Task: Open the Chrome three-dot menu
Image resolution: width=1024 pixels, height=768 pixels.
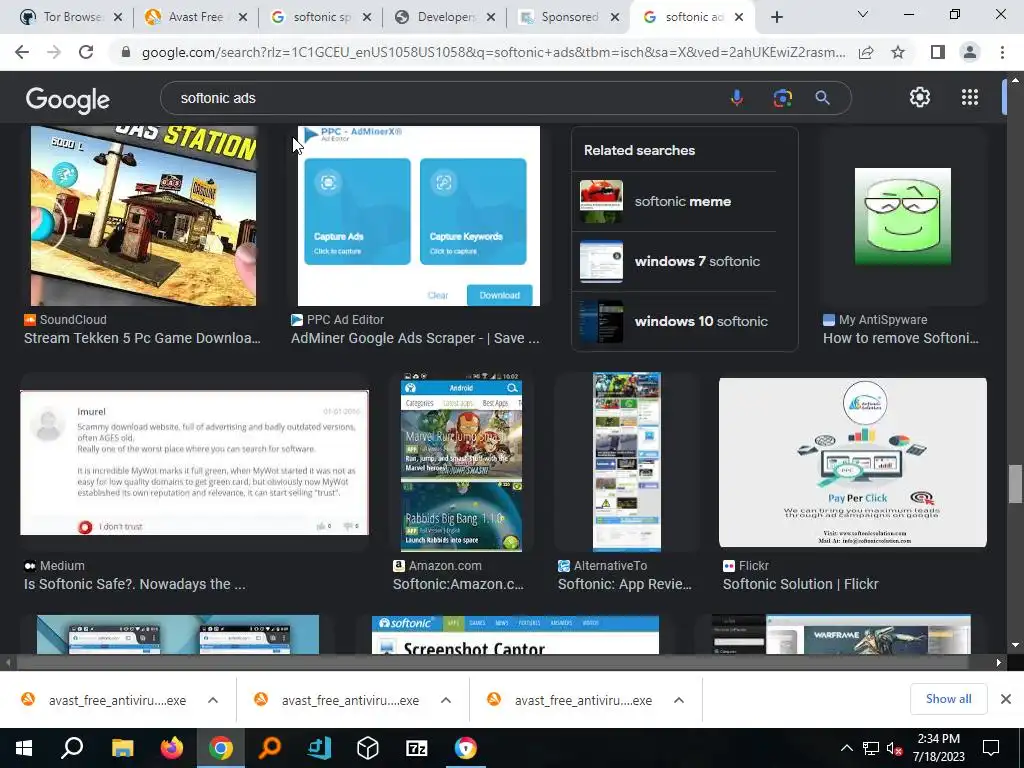Action: (1002, 52)
